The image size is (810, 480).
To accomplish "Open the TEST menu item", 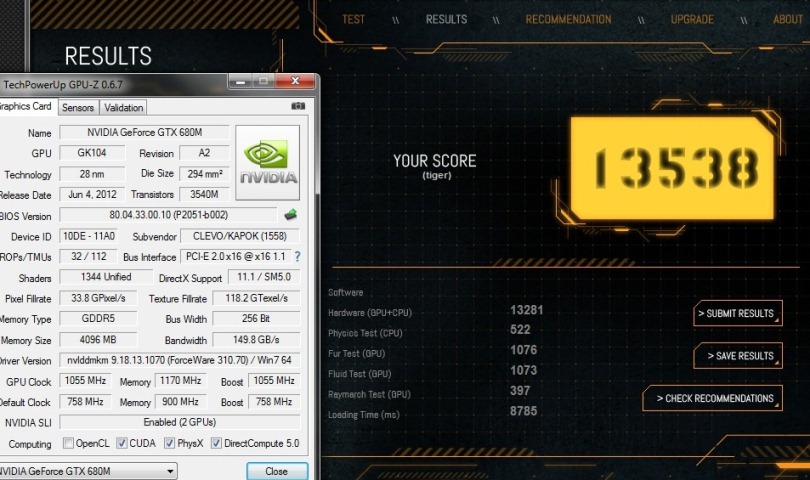I will point(353,20).
